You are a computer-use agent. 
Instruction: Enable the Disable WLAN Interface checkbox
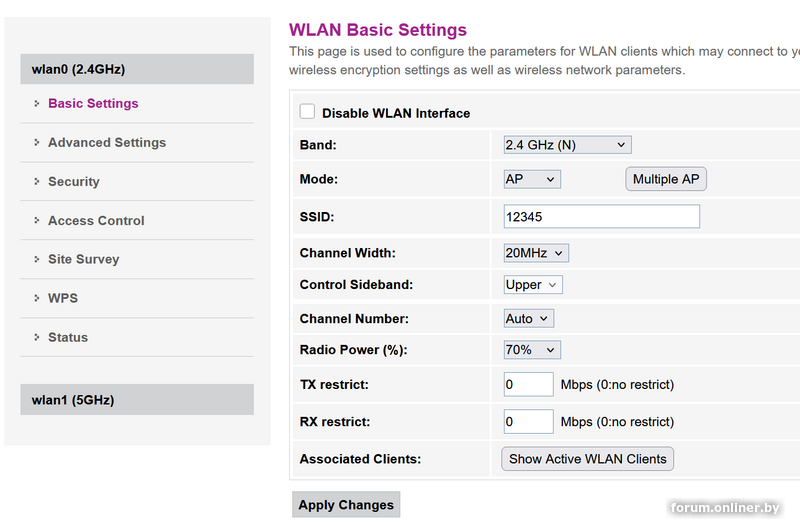tap(308, 113)
